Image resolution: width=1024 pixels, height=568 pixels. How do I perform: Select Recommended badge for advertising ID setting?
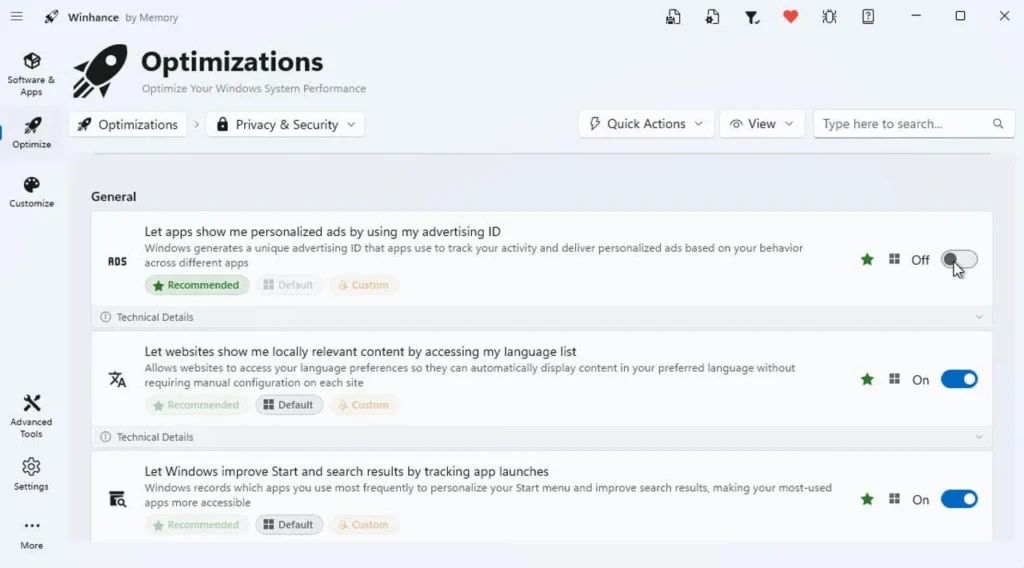pyautogui.click(x=197, y=285)
